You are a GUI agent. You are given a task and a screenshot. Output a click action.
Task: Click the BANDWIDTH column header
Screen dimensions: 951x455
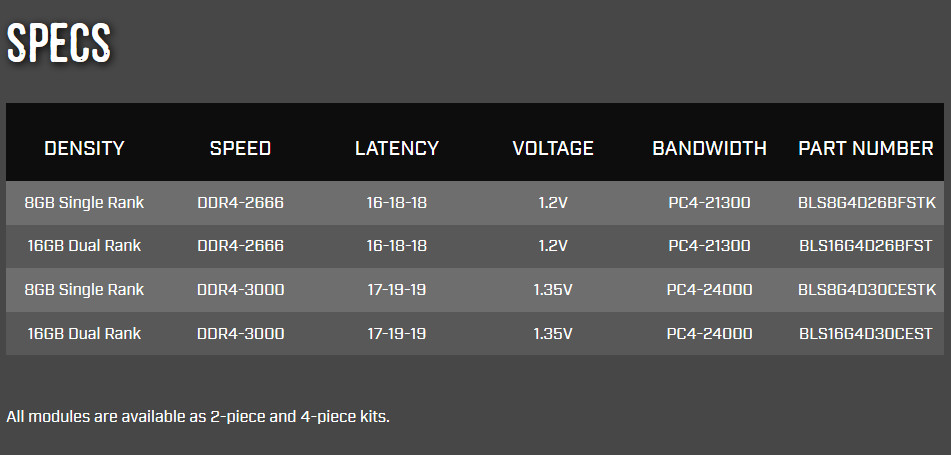[x=709, y=148]
